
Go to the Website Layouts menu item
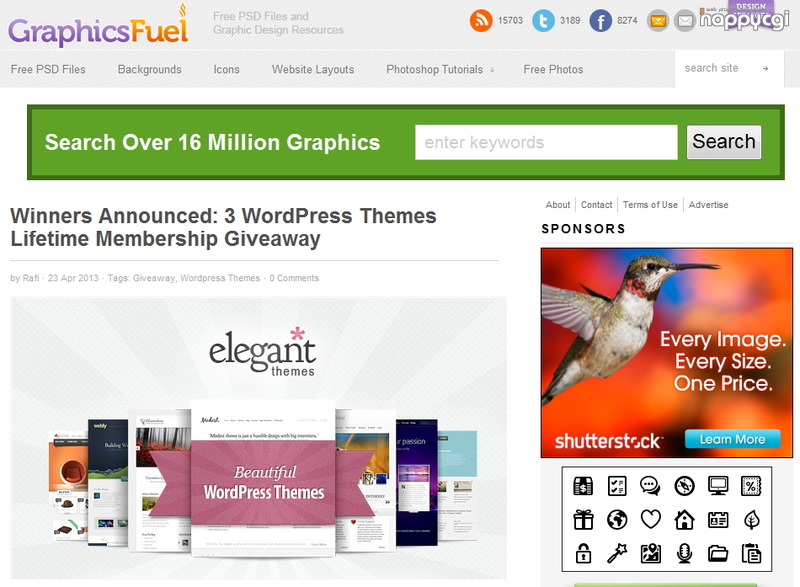tap(313, 69)
